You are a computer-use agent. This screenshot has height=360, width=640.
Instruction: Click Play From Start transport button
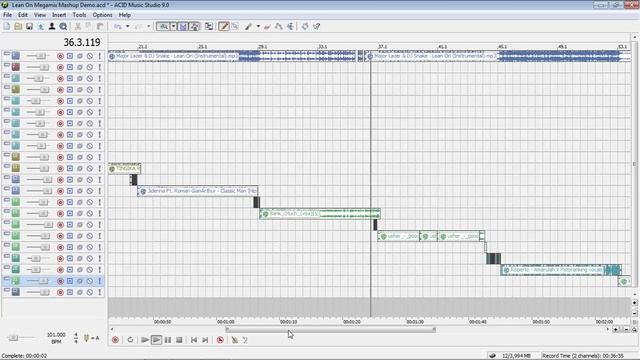coord(144,340)
